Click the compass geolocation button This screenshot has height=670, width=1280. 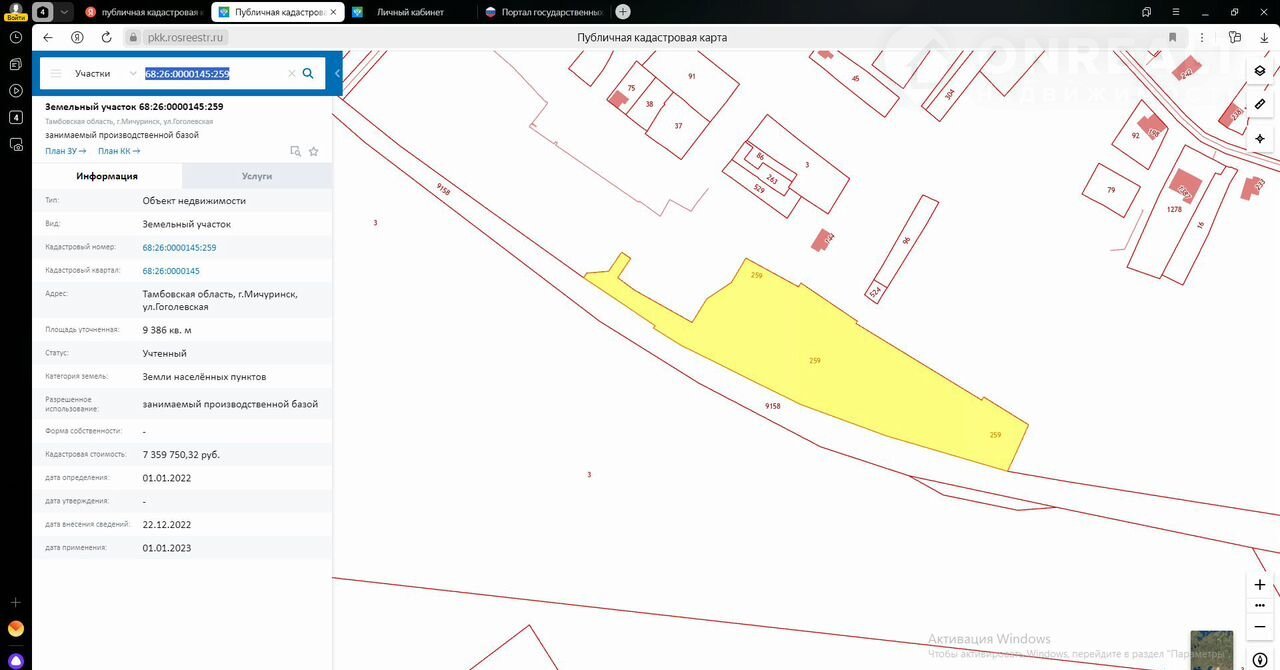click(1260, 138)
